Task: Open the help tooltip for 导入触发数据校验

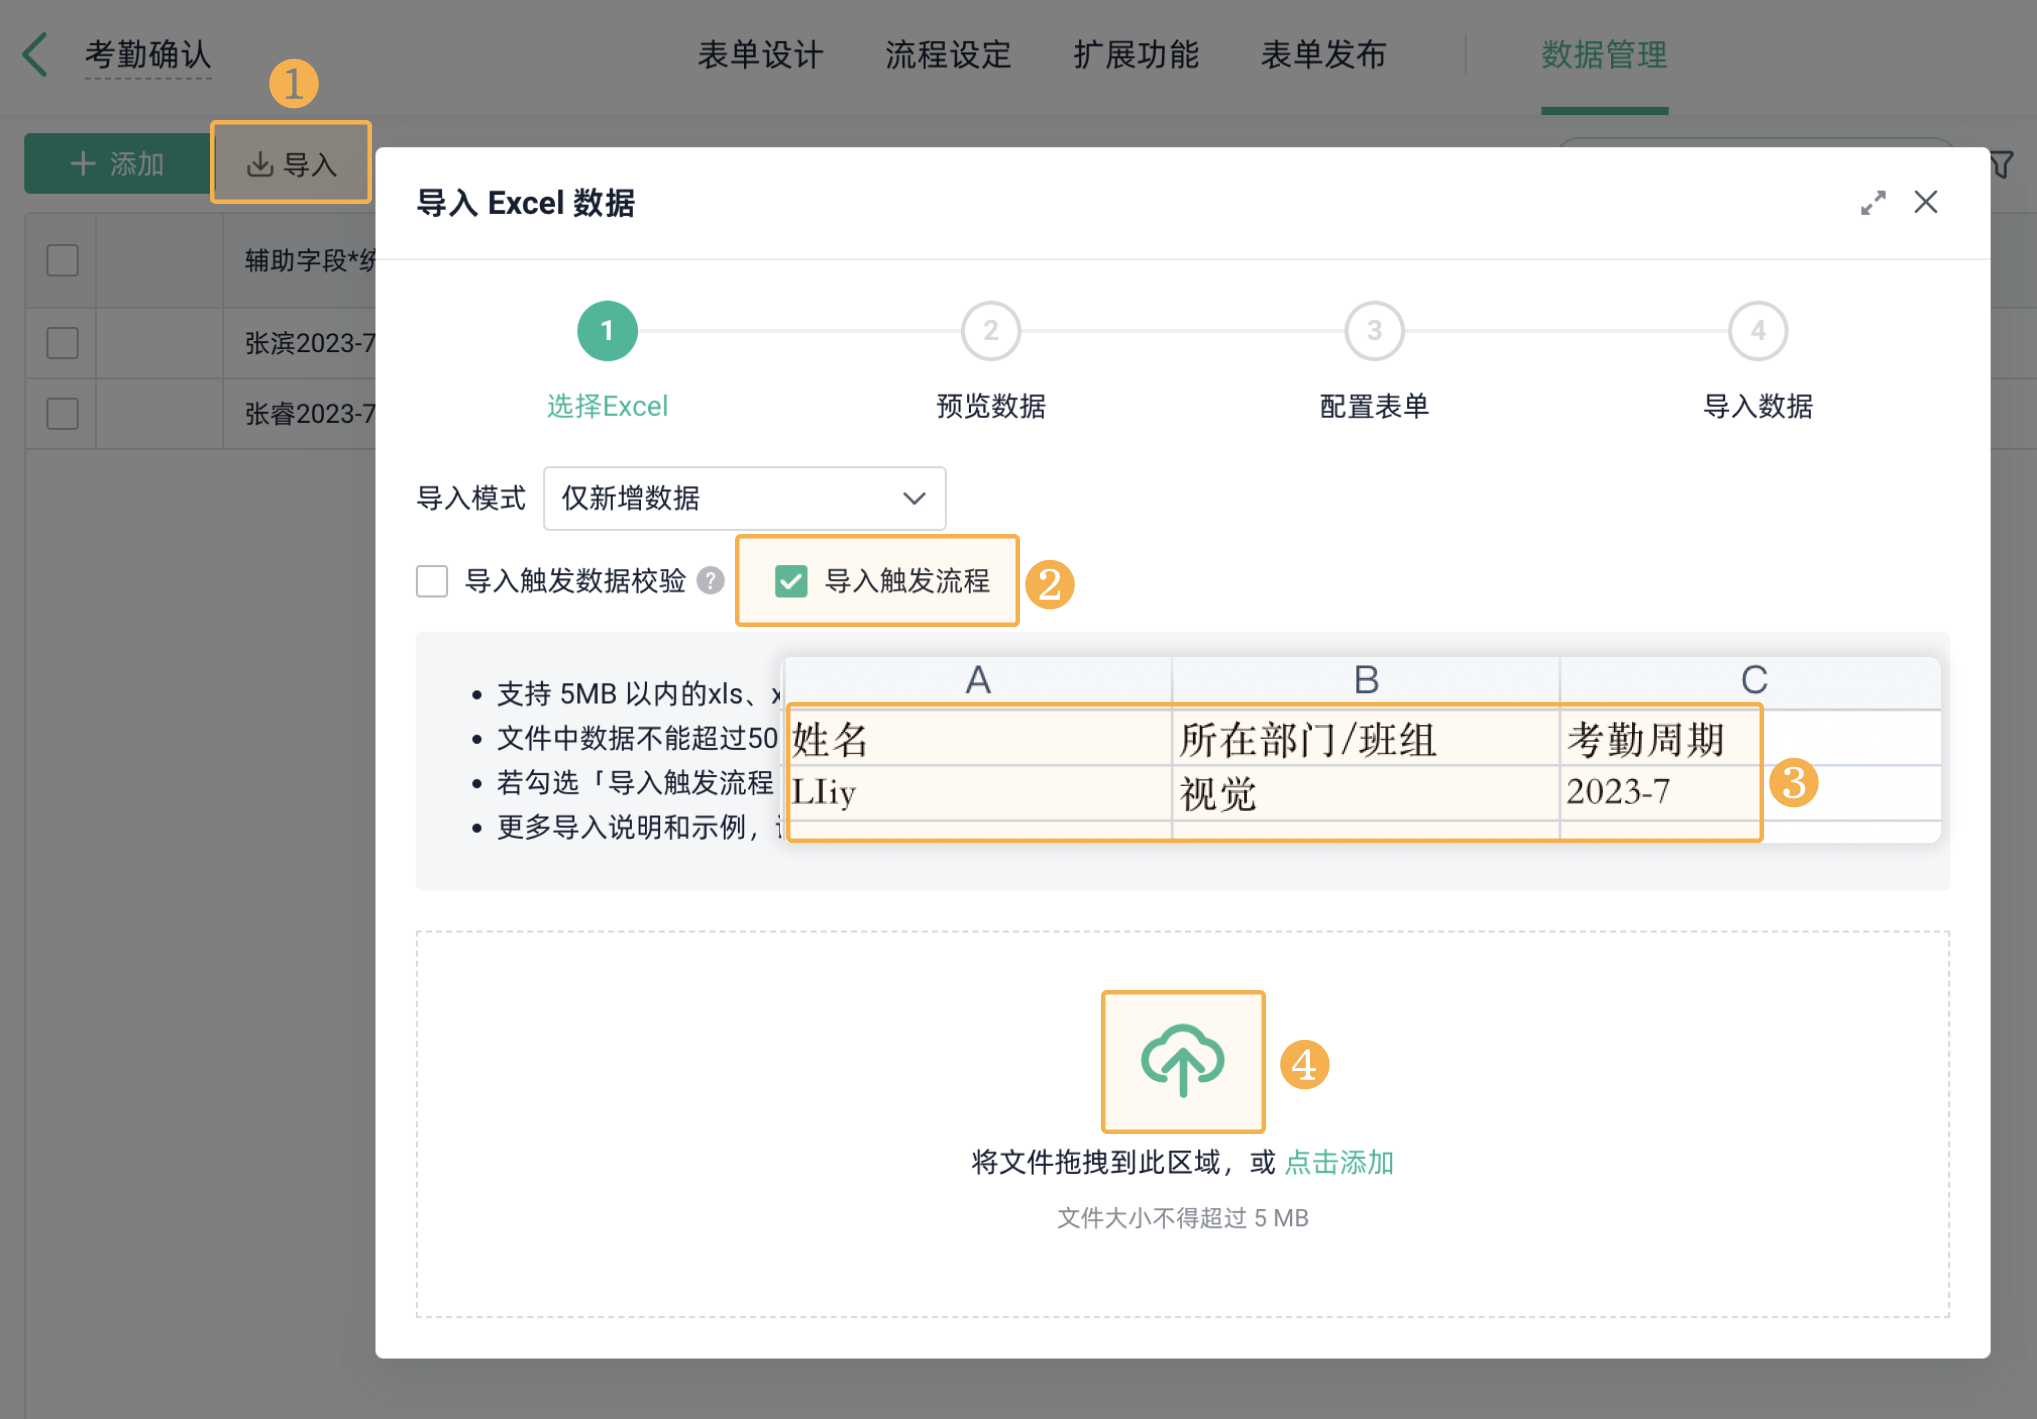Action: [x=710, y=580]
